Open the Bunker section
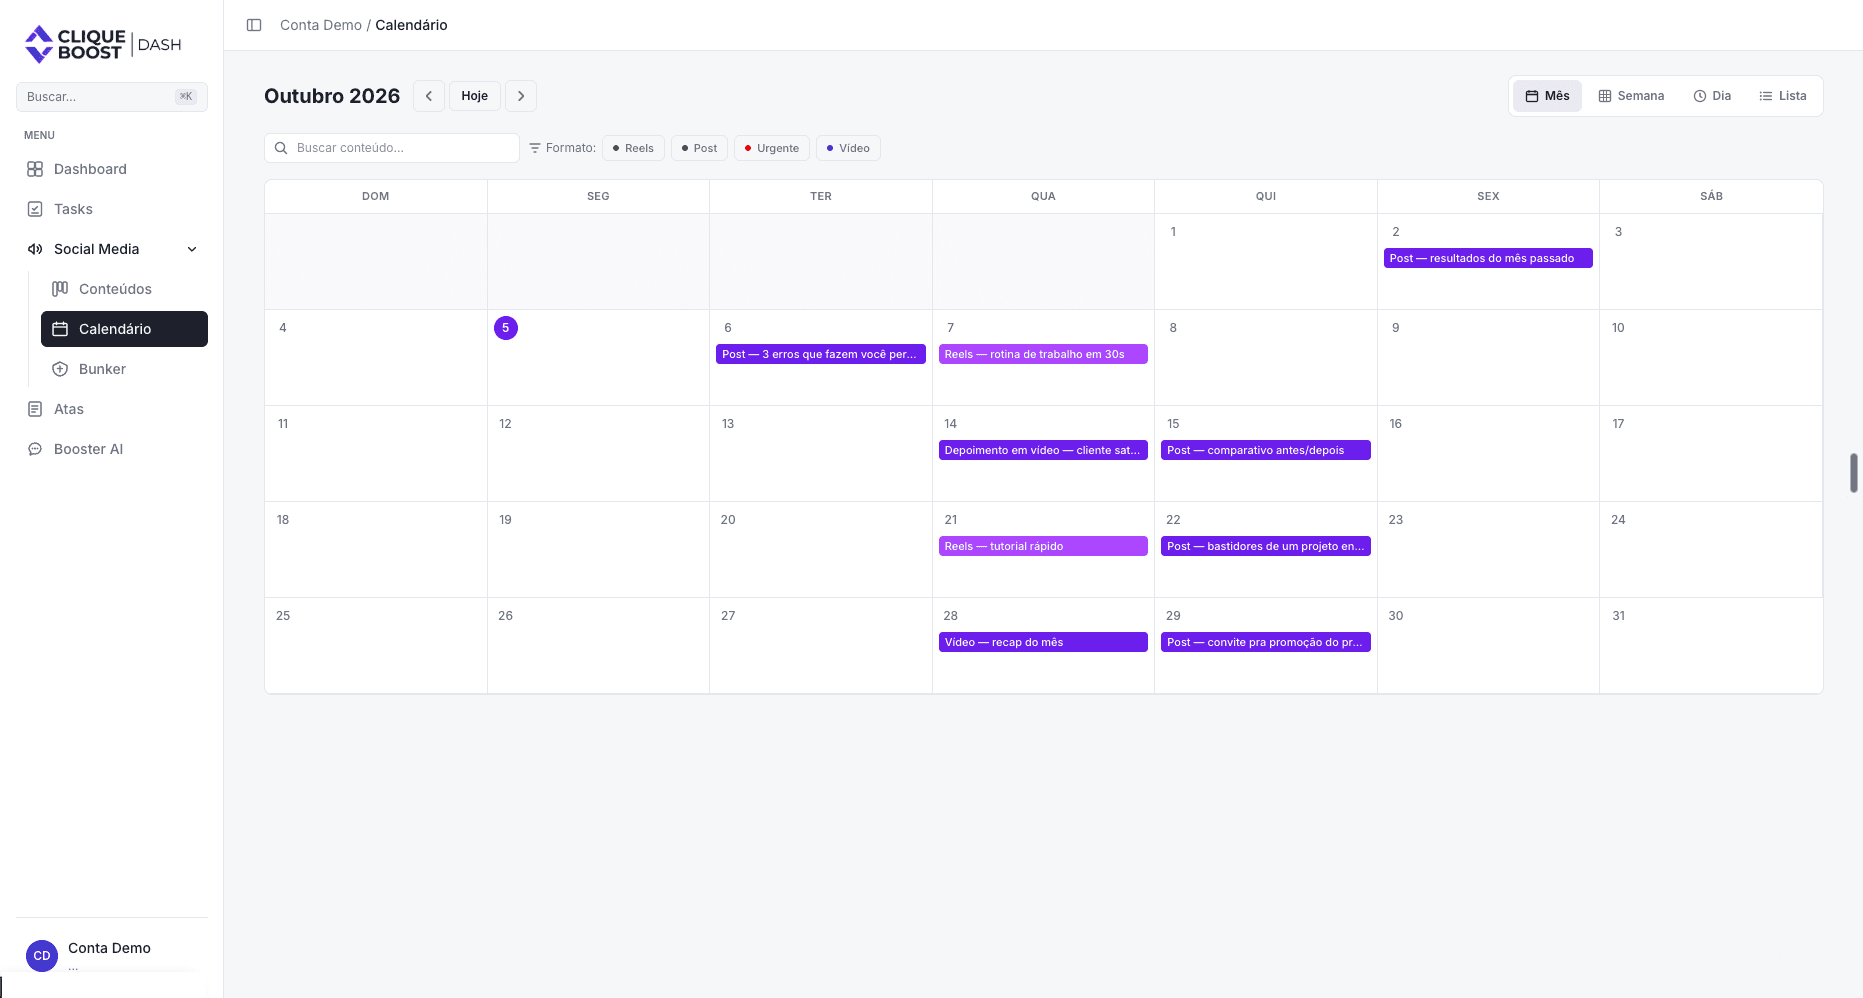Viewport: 1863px width, 998px height. [124, 369]
